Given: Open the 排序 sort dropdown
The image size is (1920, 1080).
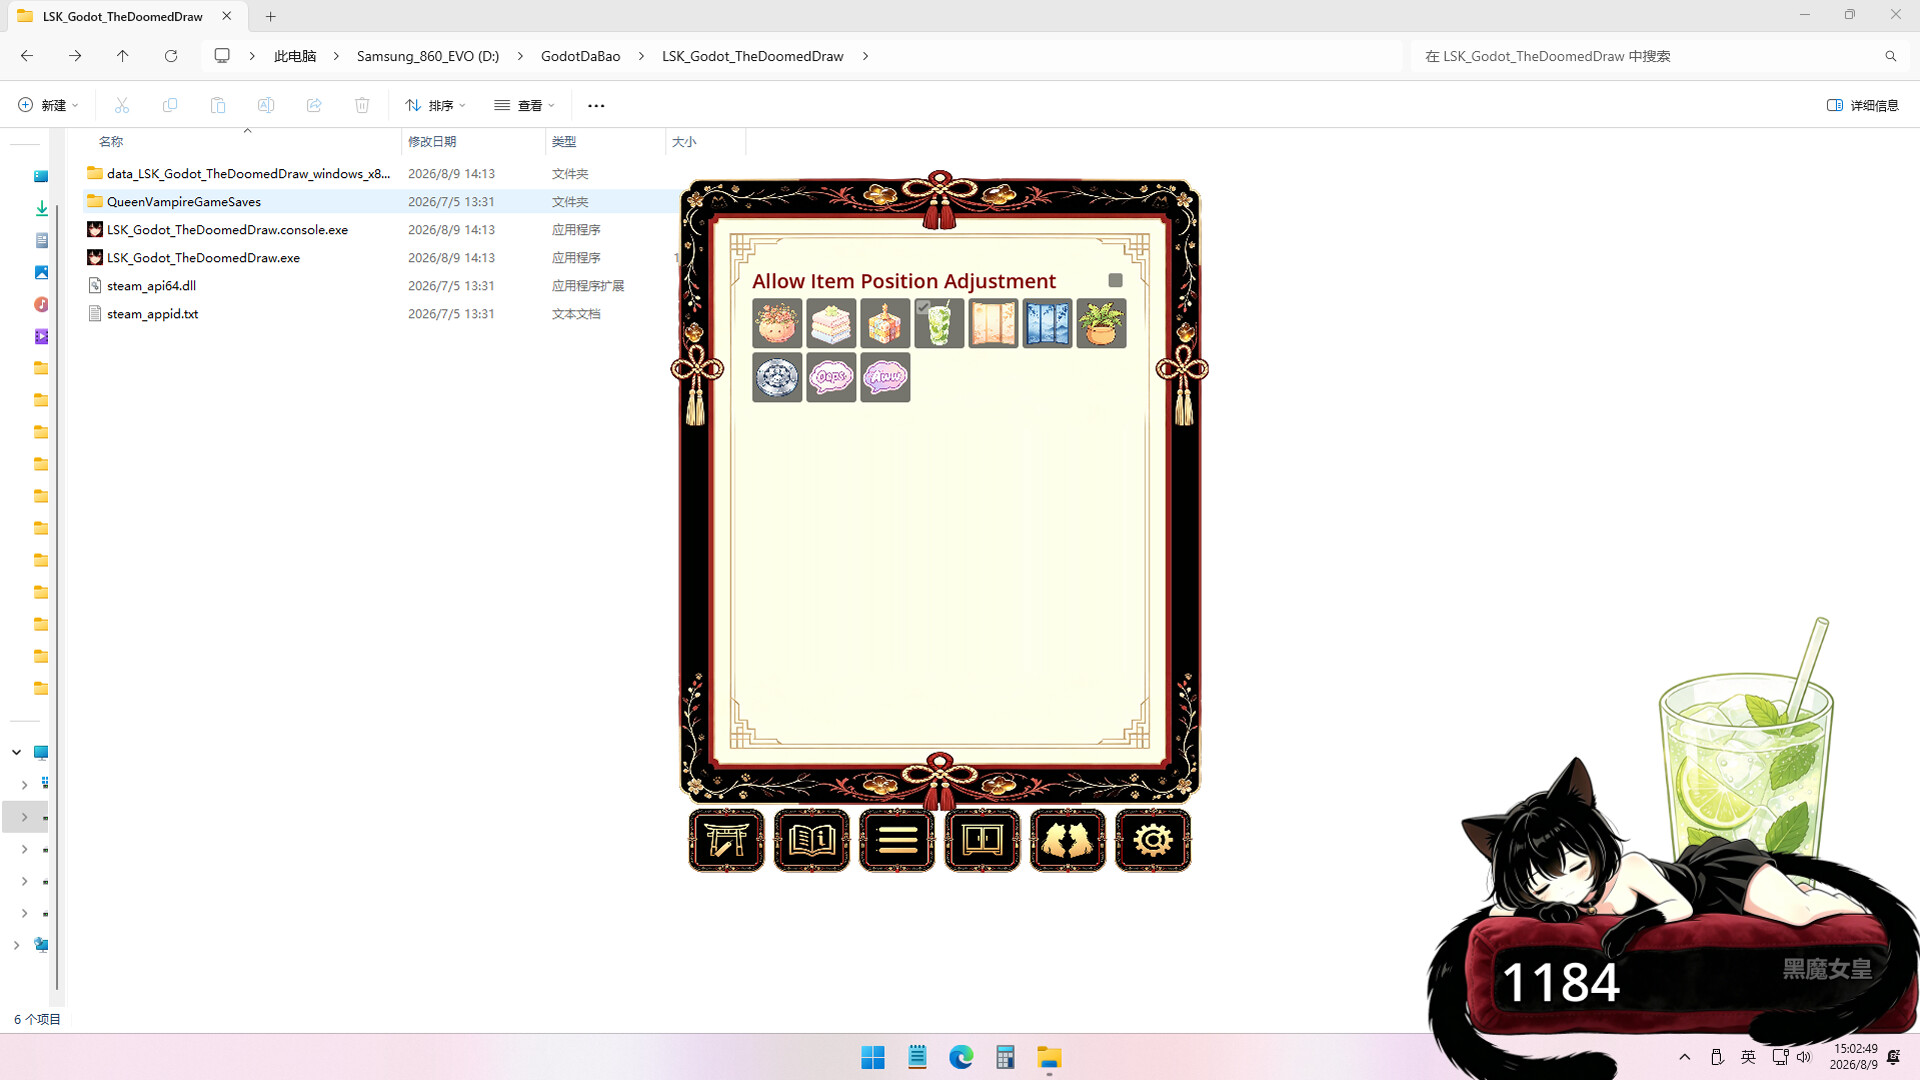Looking at the screenshot, I should [x=435, y=105].
